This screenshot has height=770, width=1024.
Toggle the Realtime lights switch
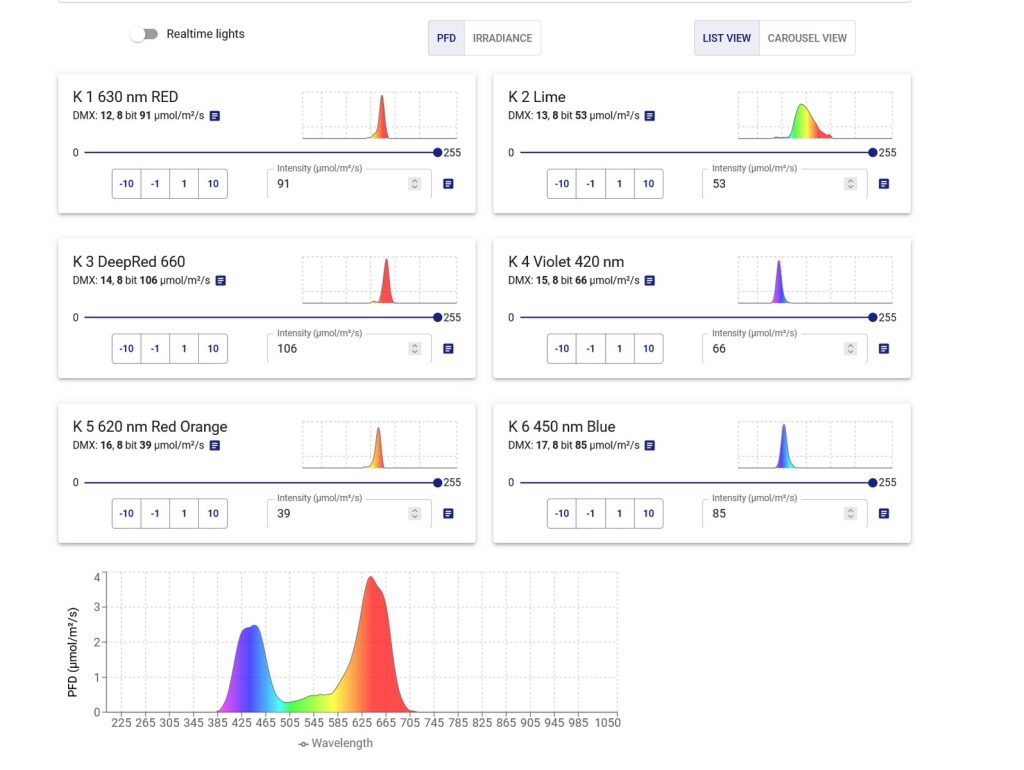(144, 34)
